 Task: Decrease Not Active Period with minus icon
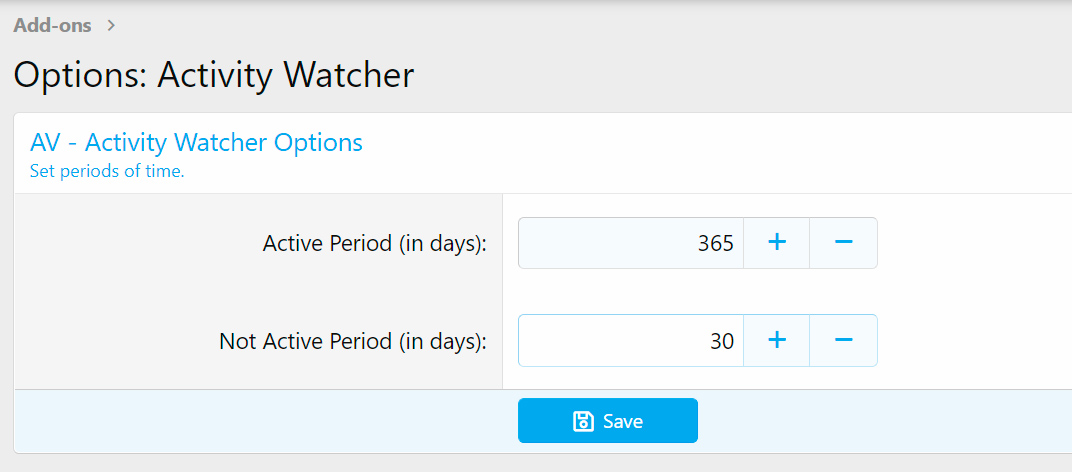click(x=843, y=341)
